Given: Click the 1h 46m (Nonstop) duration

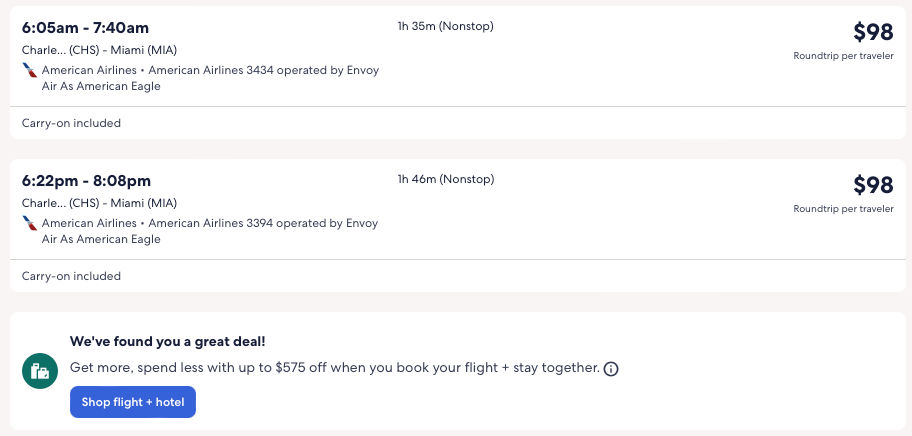Looking at the screenshot, I should (445, 180).
